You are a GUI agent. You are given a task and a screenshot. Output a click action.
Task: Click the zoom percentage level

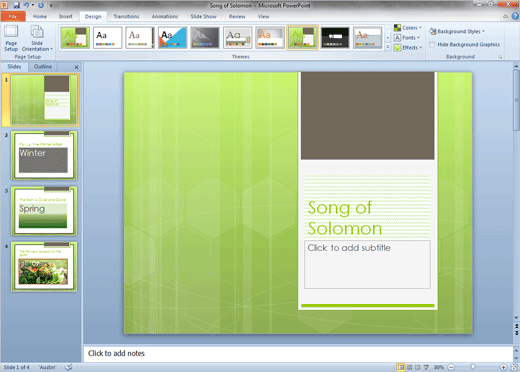(x=439, y=367)
